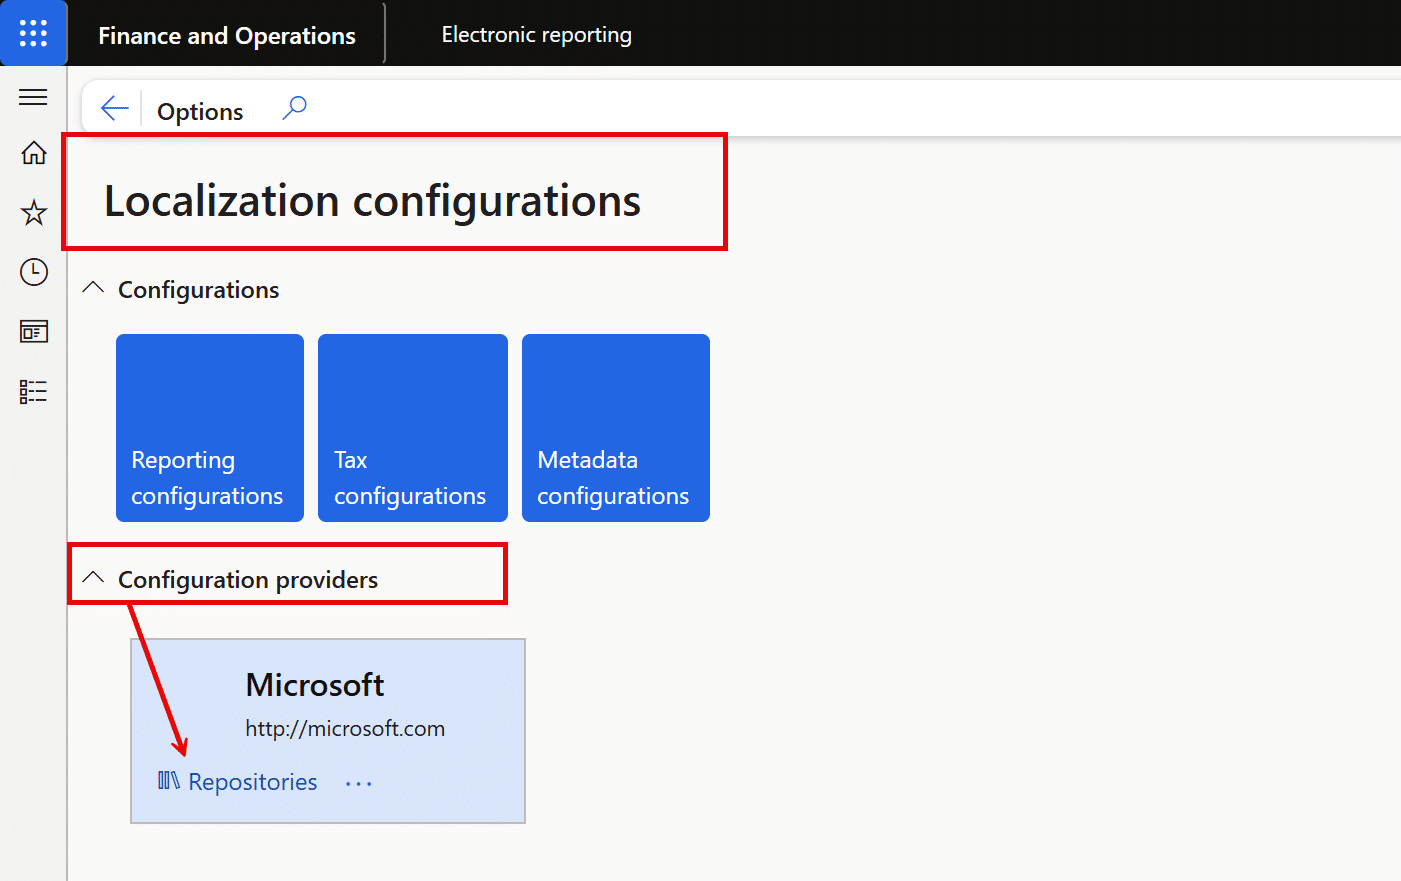Image resolution: width=1401 pixels, height=881 pixels.
Task: Open Modules list icon in sidebar
Action: click(x=34, y=391)
